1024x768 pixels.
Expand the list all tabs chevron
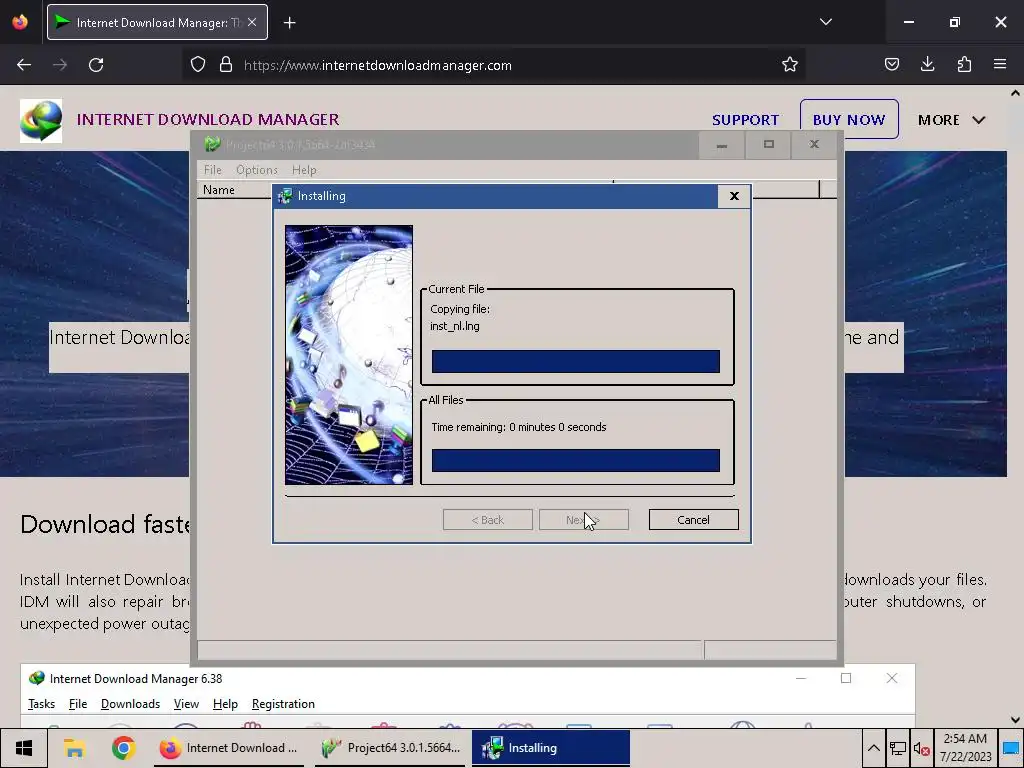pyautogui.click(x=825, y=22)
